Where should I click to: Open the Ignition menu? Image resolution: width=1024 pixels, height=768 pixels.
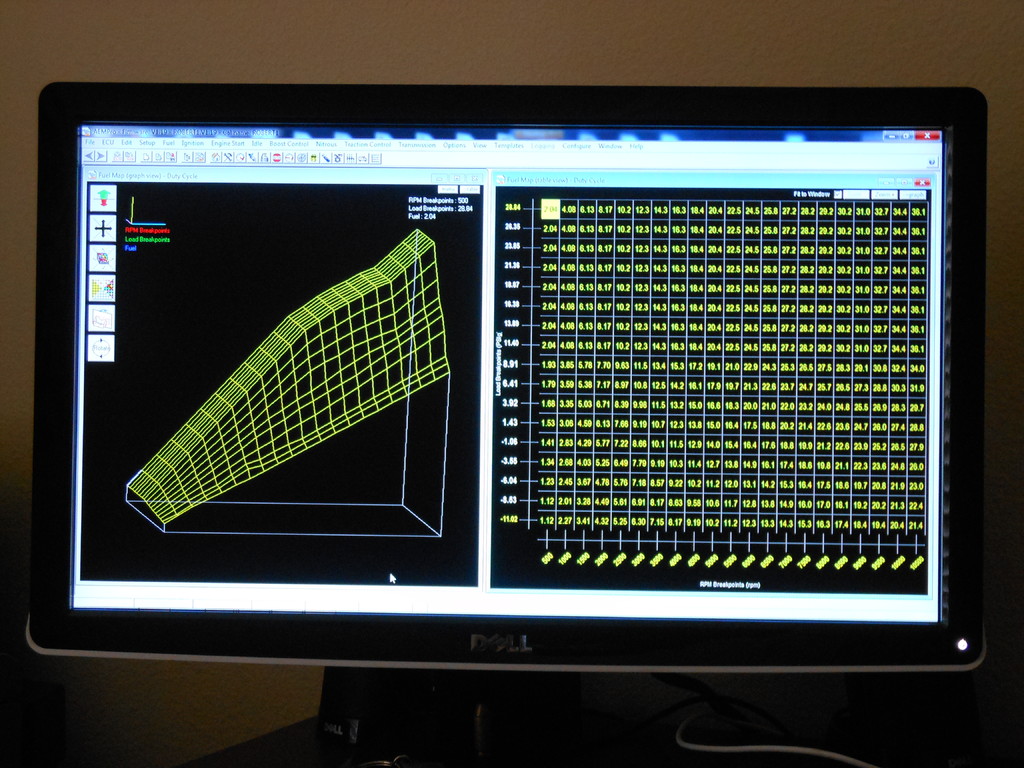click(192, 144)
